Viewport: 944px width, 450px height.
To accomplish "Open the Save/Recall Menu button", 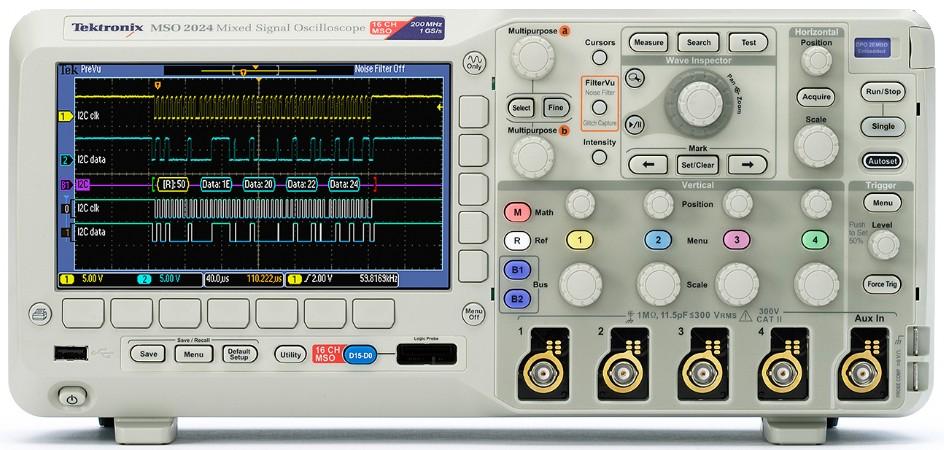I will coord(194,354).
